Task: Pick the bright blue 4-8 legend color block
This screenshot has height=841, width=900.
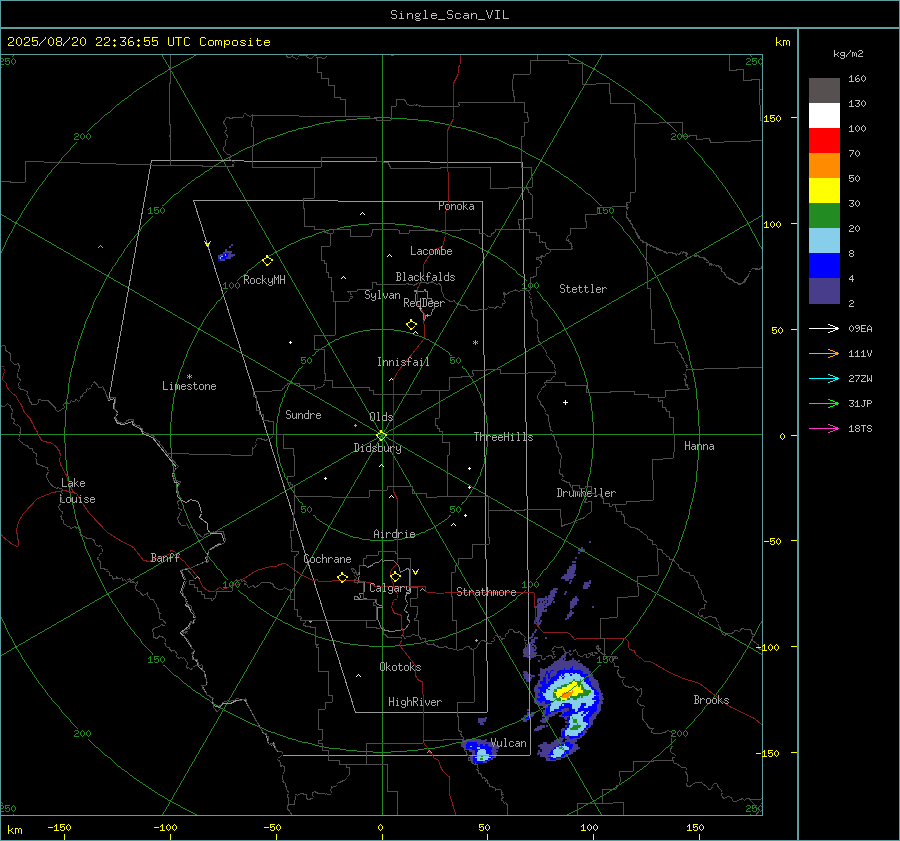Action: click(824, 266)
